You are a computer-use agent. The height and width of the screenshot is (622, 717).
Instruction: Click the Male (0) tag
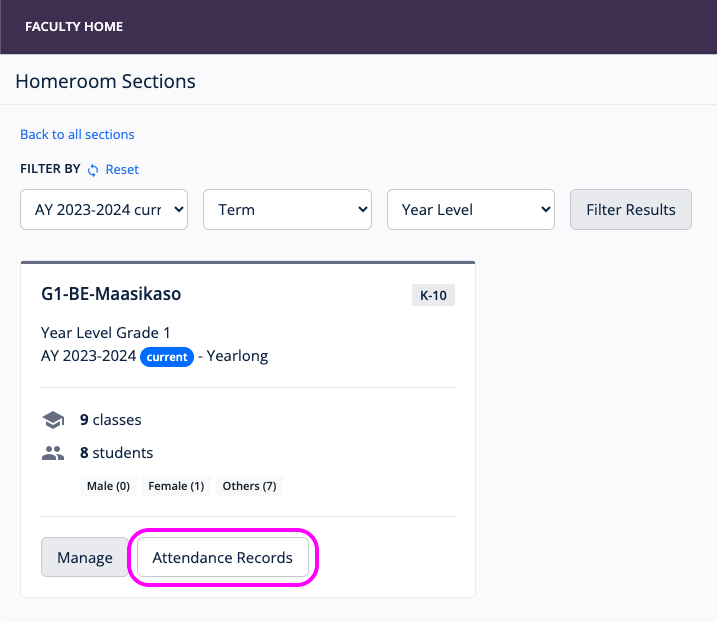108,486
